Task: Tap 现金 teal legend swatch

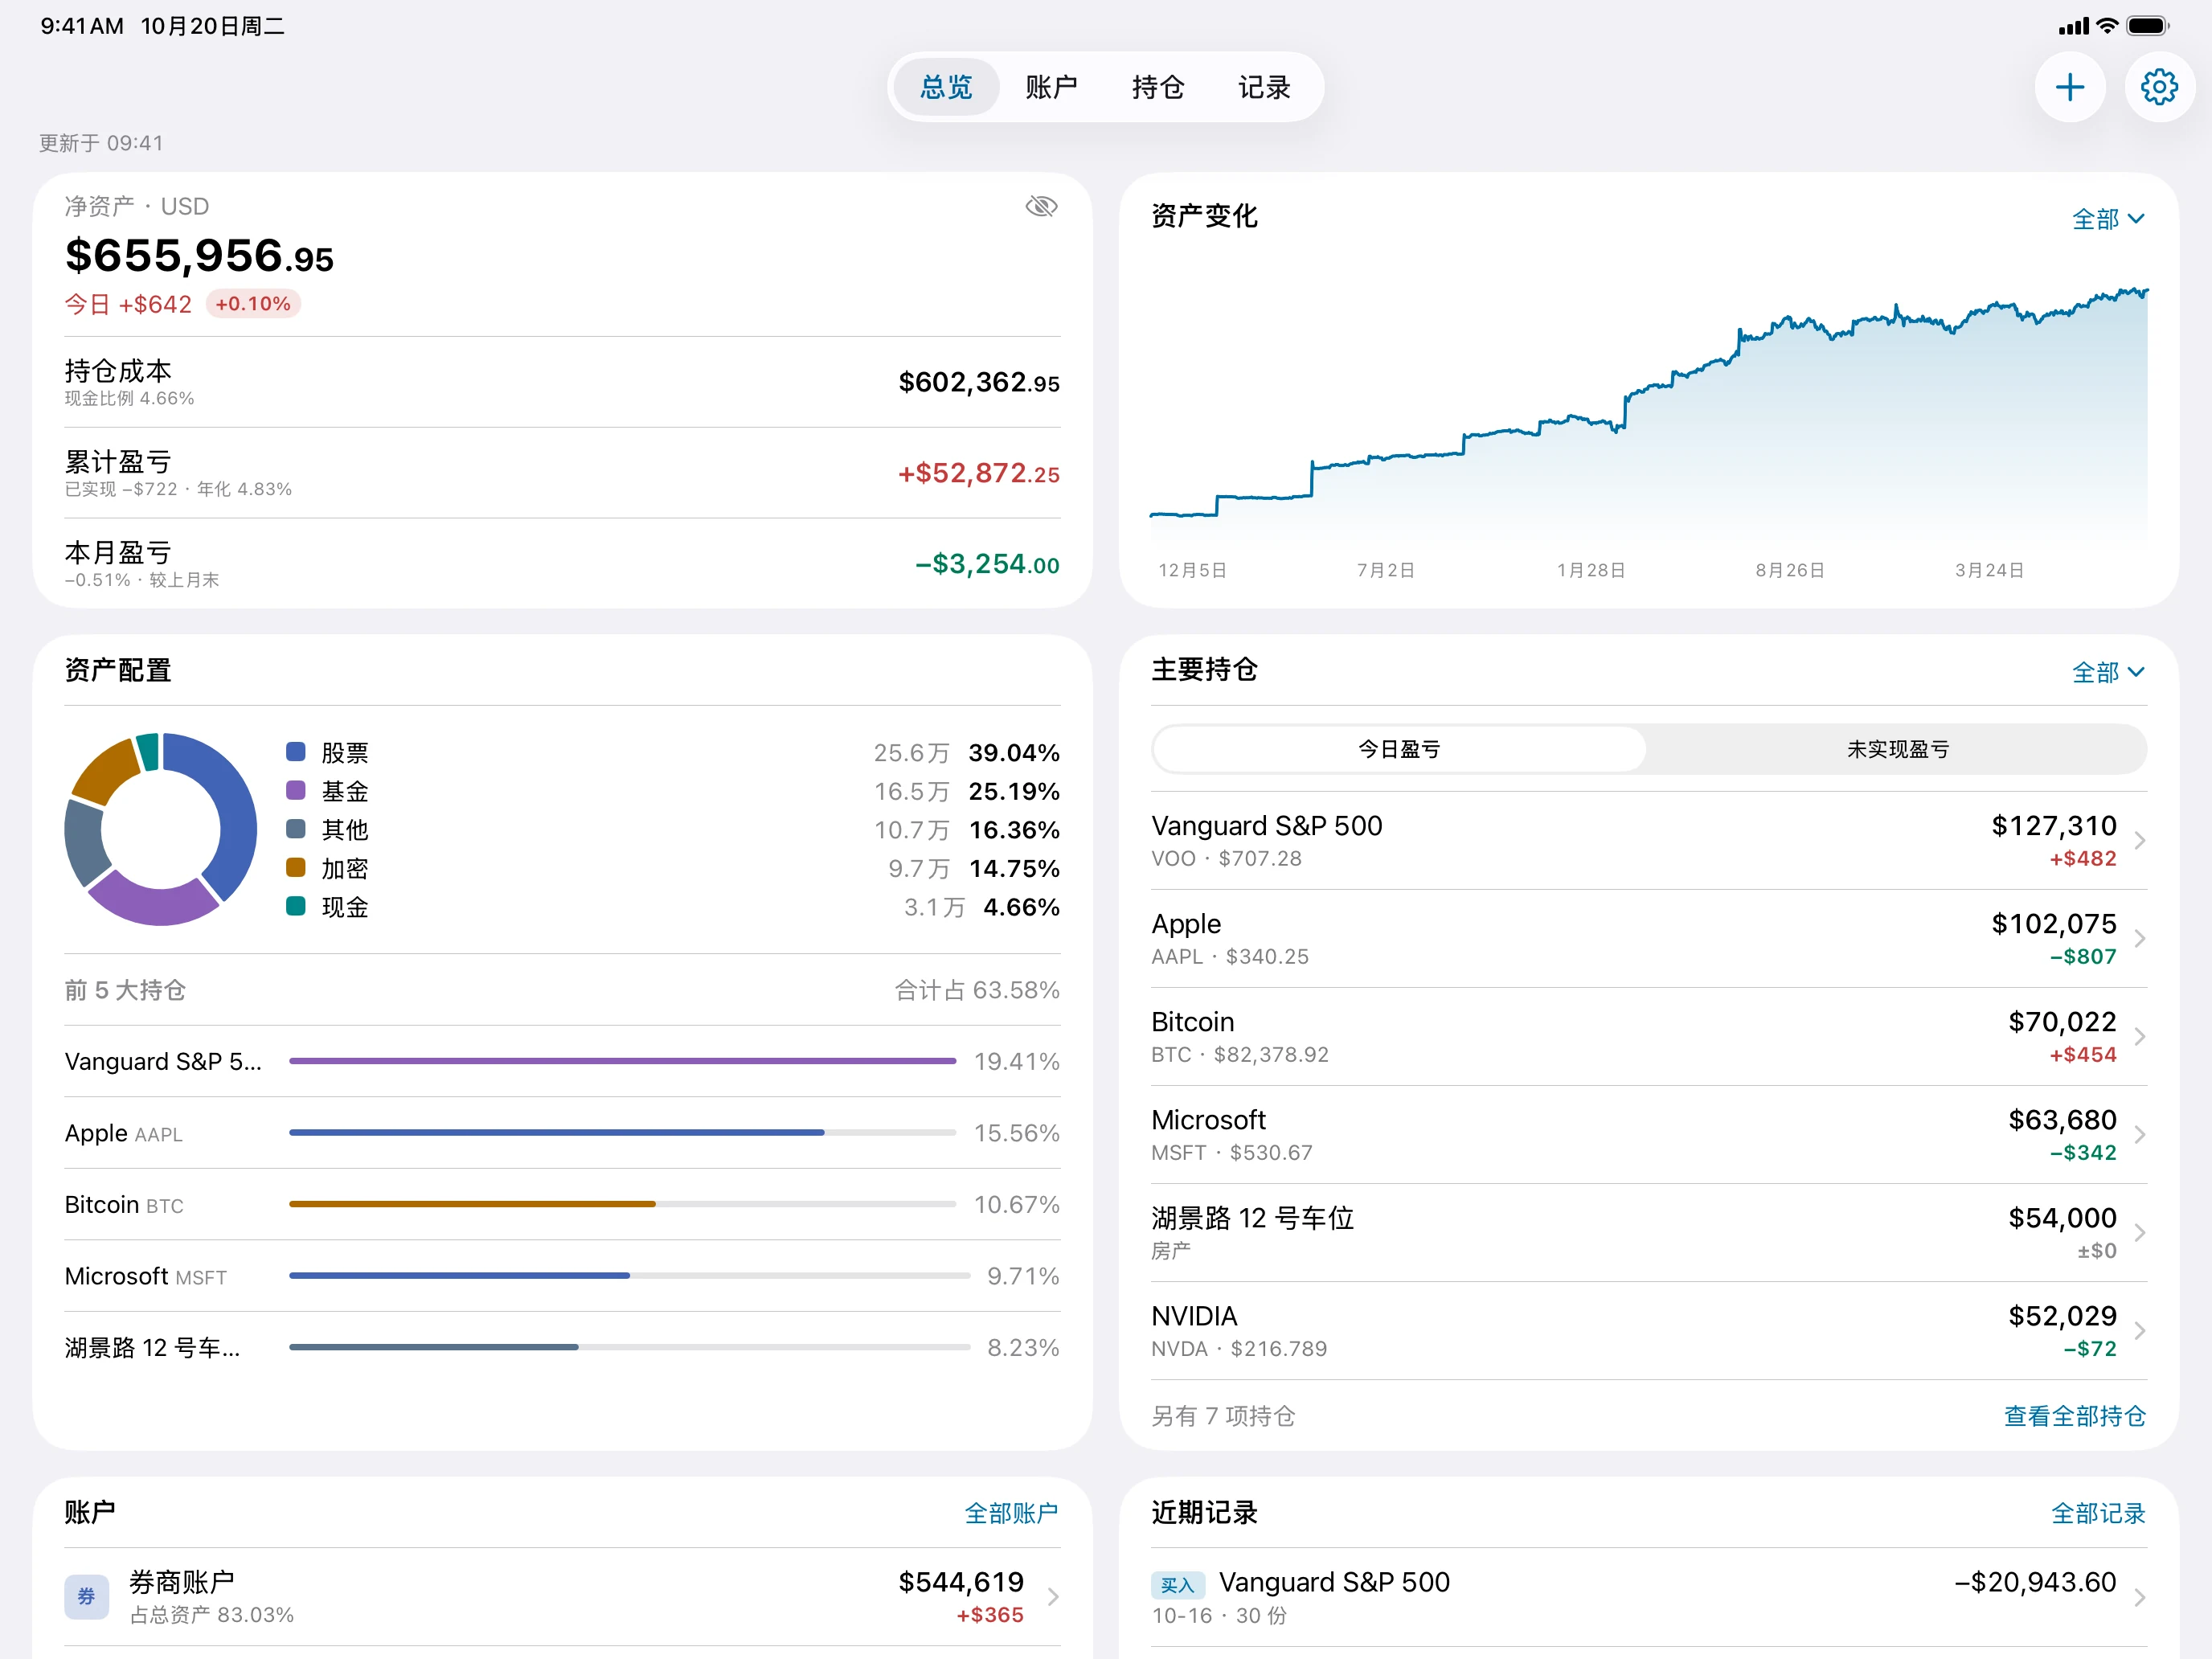Action: pyautogui.click(x=296, y=906)
